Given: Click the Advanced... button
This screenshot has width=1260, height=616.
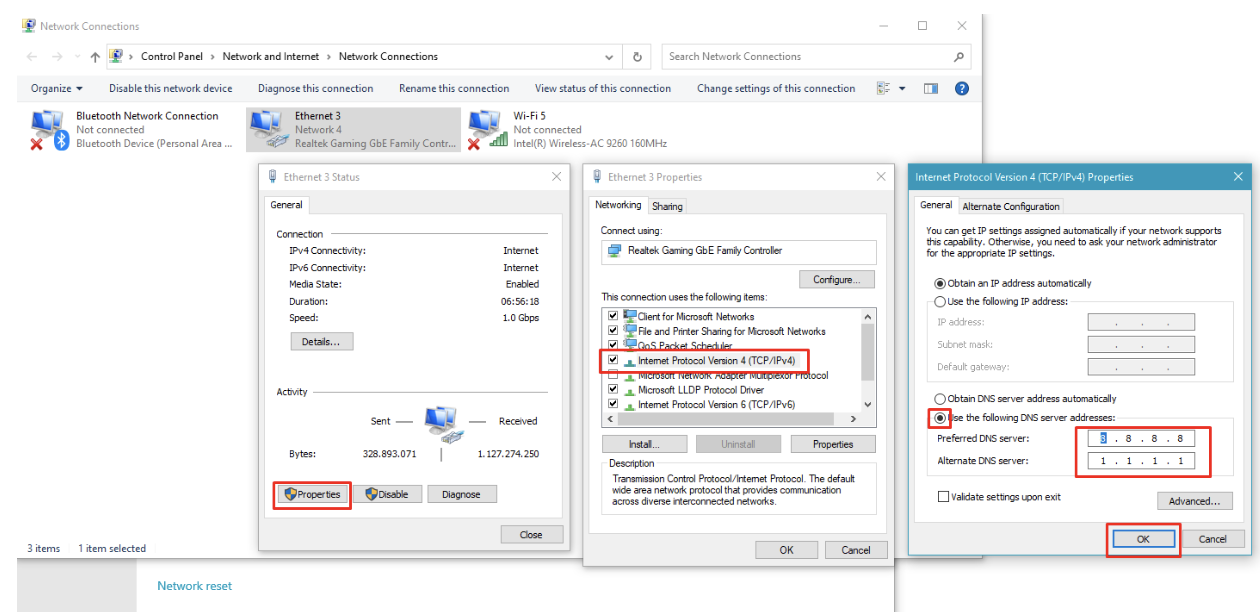Looking at the screenshot, I should tap(1194, 501).
